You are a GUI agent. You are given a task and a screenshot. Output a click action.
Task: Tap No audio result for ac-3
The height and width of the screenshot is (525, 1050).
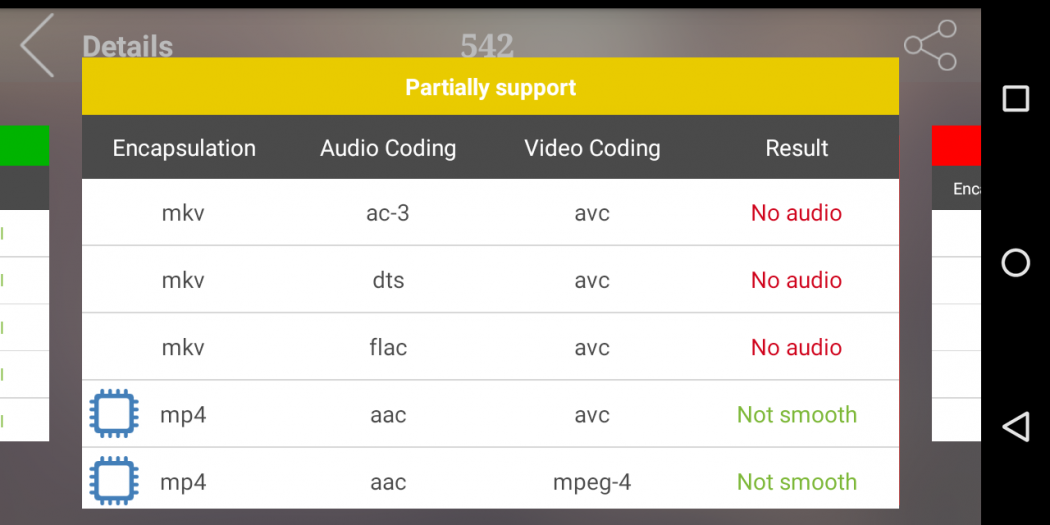coord(797,213)
